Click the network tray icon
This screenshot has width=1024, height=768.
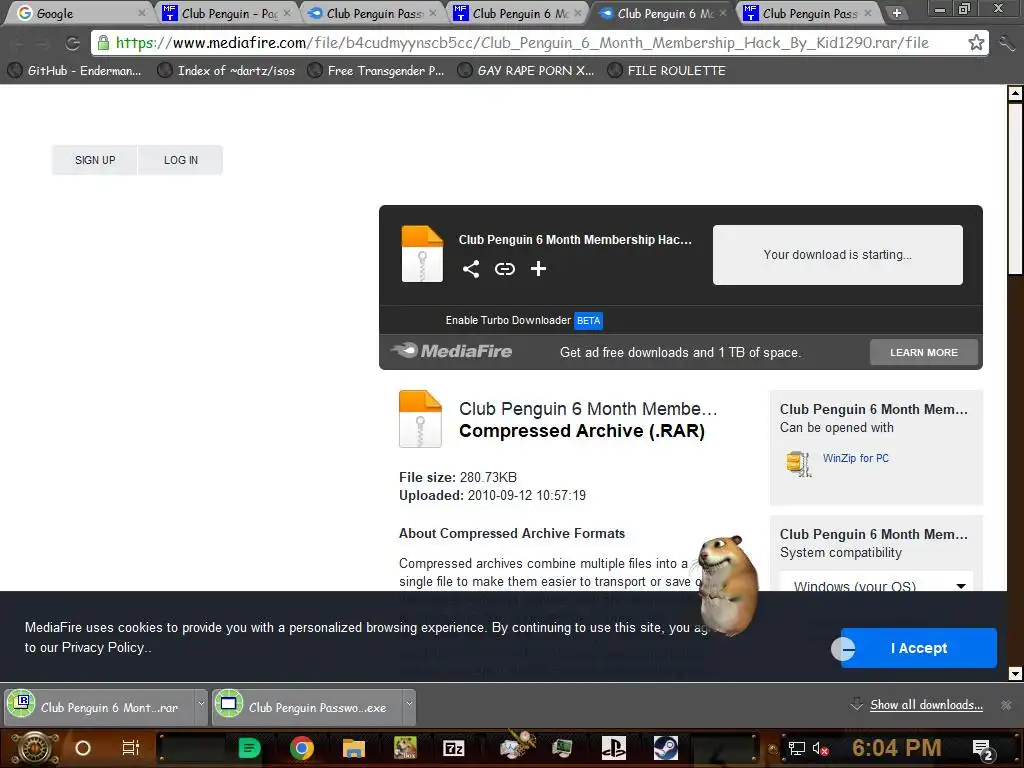click(x=796, y=748)
